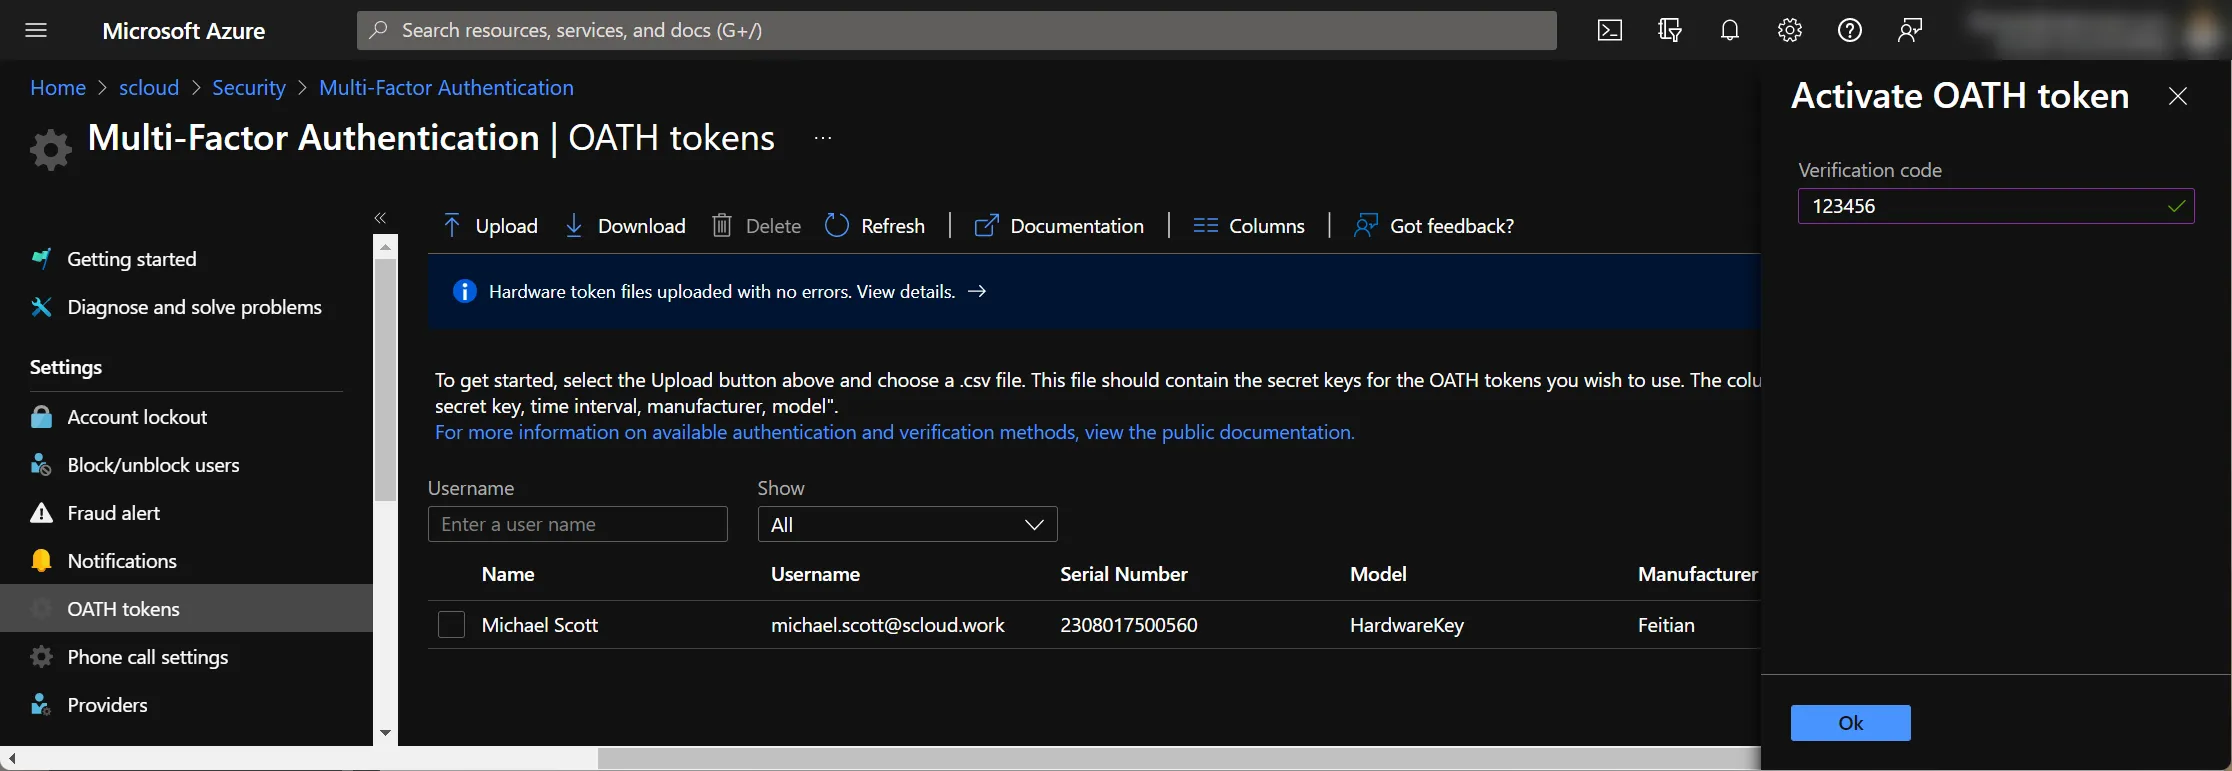Click the Columns list icon
This screenshot has height=771, width=2232.
coord(1205,226)
